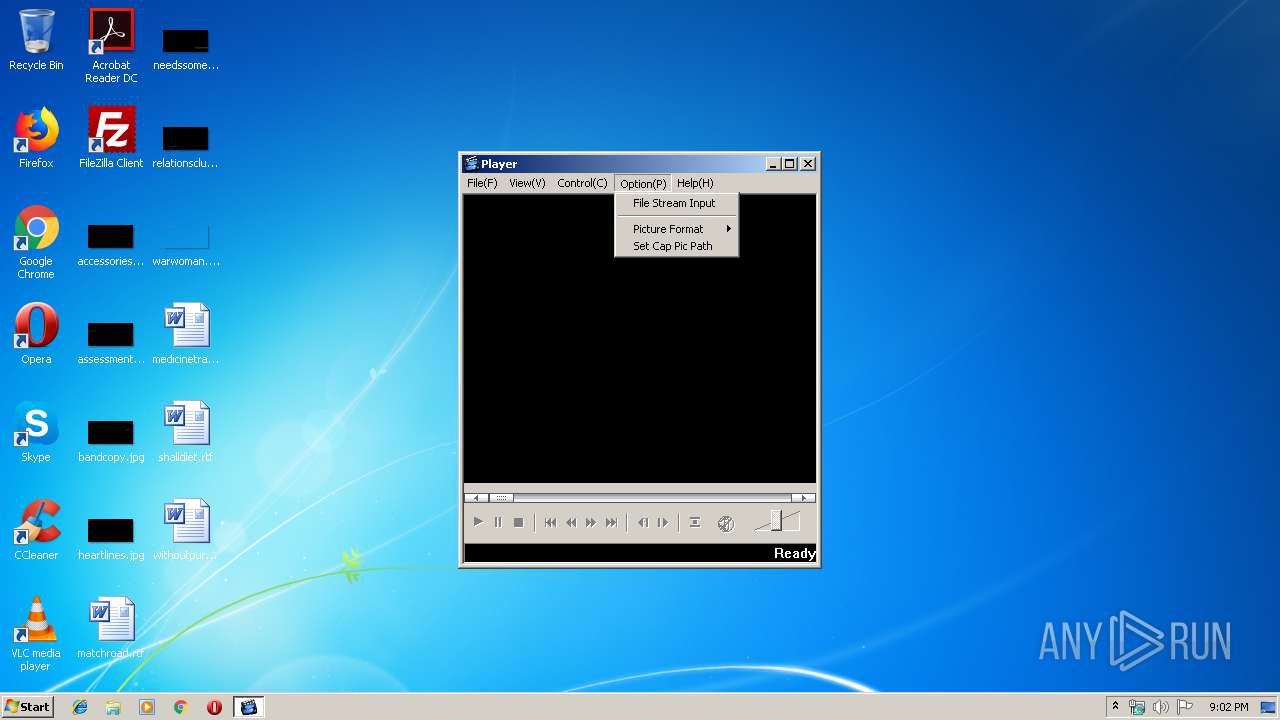Open the Control(C) menu
The height and width of the screenshot is (720, 1280).
582,183
